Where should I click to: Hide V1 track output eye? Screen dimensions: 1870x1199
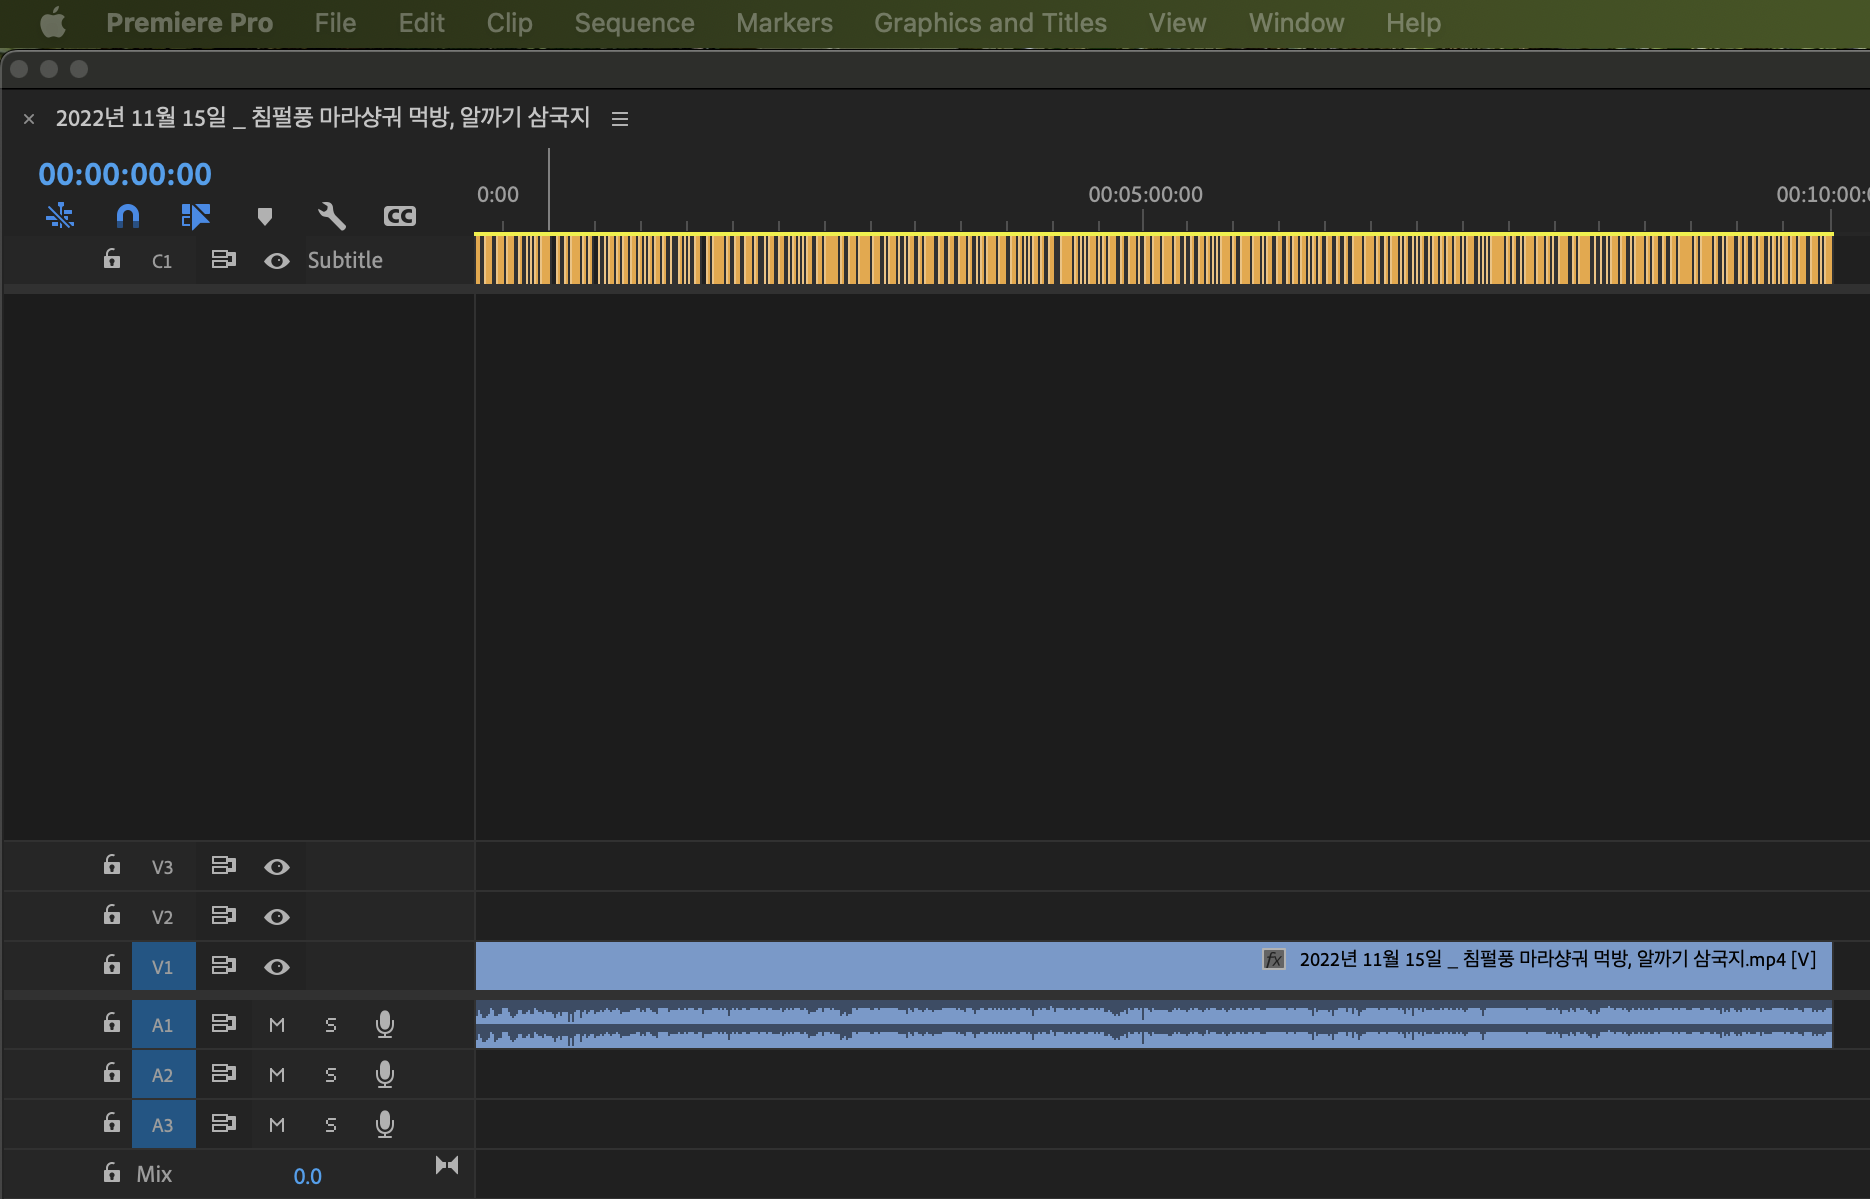277,967
